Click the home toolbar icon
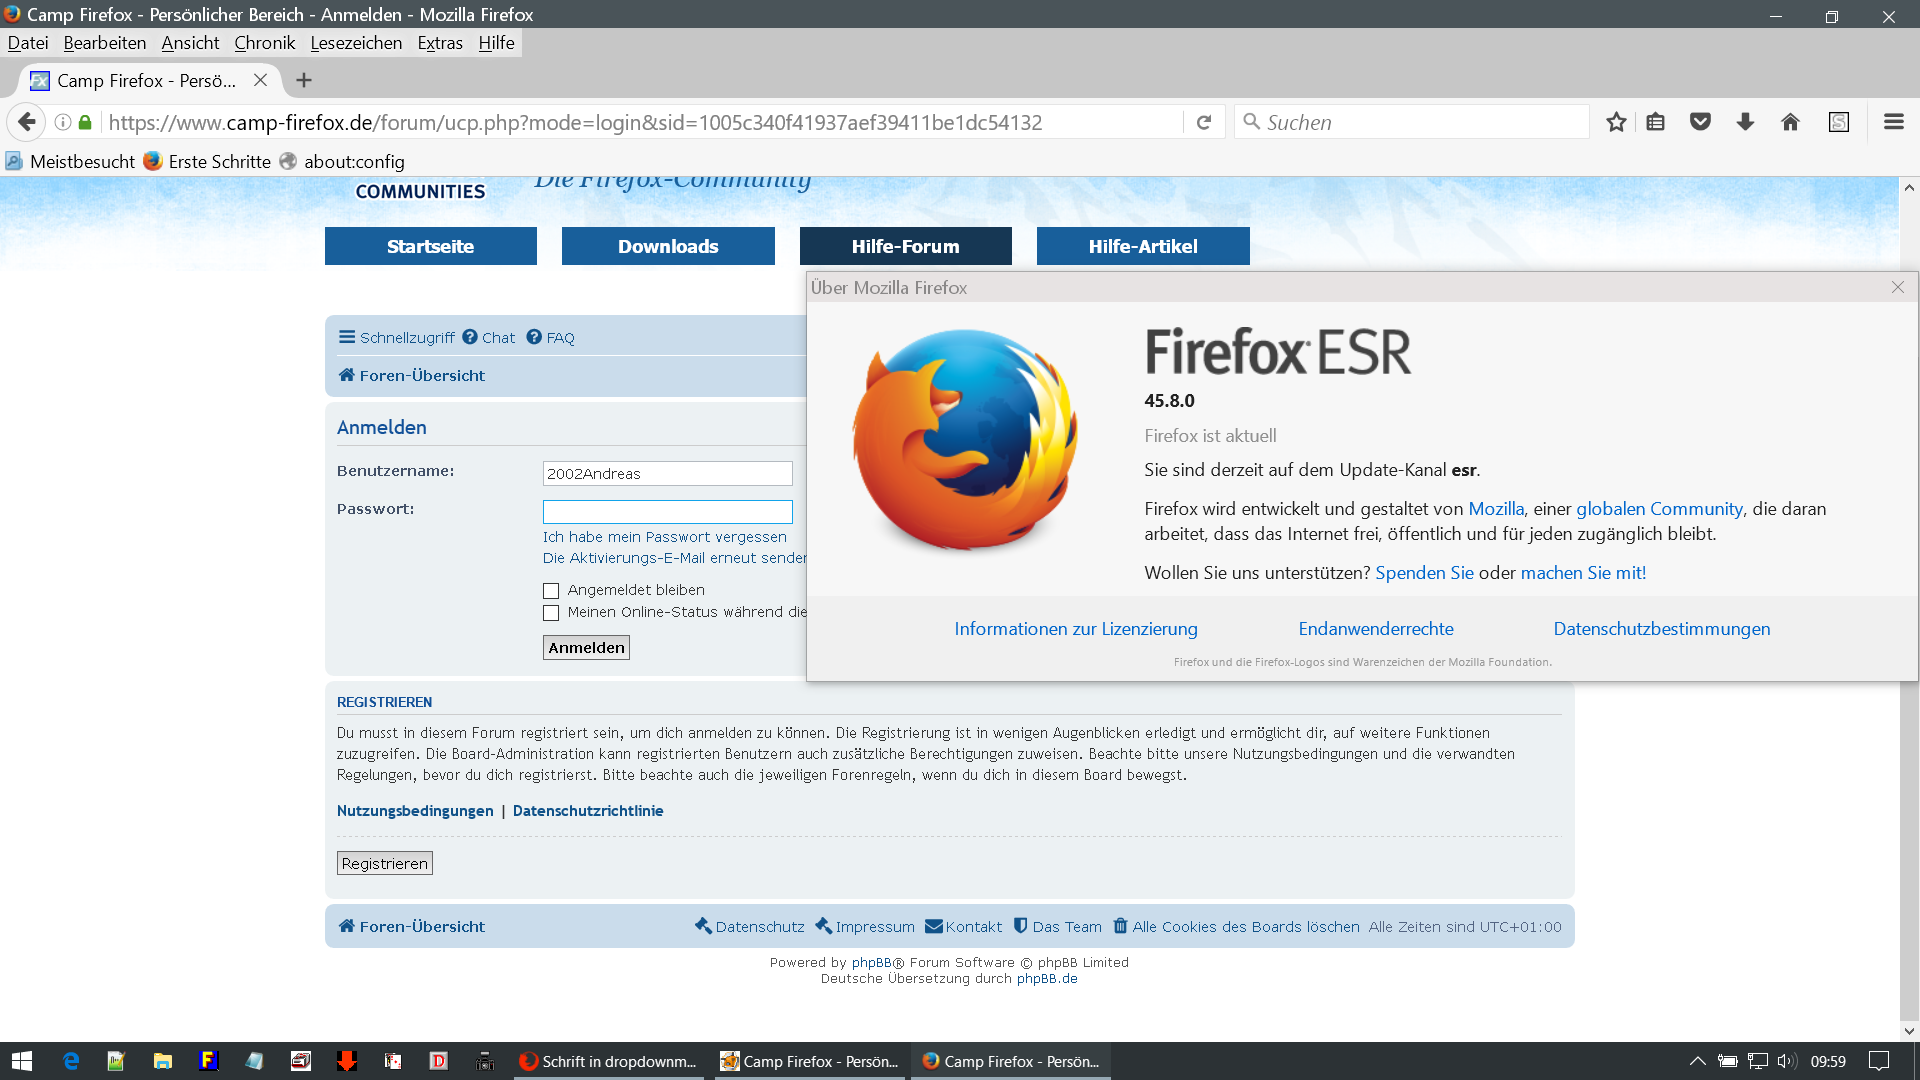Screen dimensions: 1920x1080 click(x=1790, y=122)
